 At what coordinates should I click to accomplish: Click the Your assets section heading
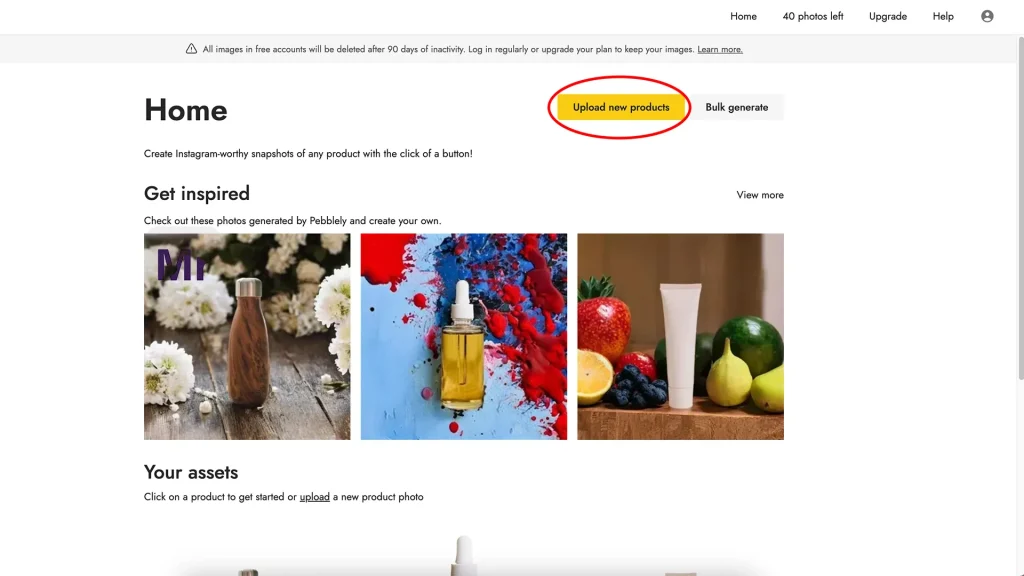pyautogui.click(x=191, y=472)
